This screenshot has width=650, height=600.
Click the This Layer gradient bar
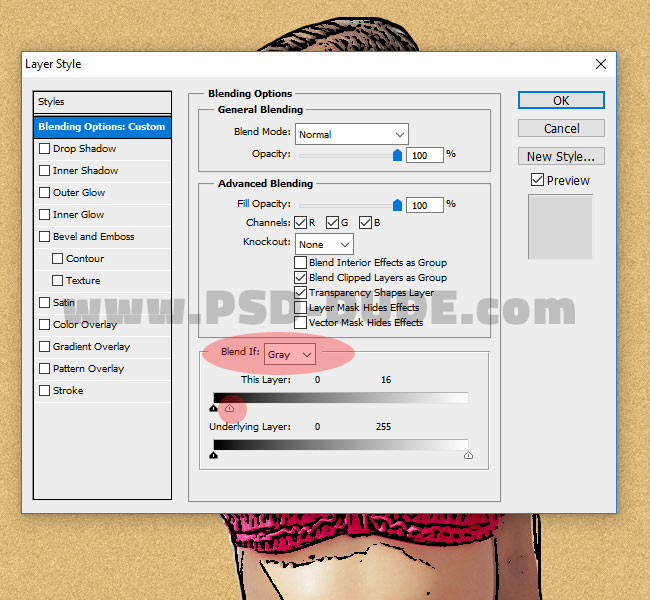click(341, 398)
